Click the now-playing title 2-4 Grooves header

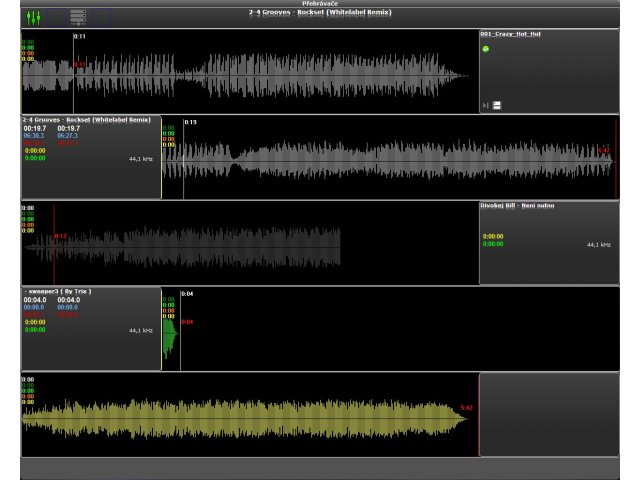[x=320, y=13]
